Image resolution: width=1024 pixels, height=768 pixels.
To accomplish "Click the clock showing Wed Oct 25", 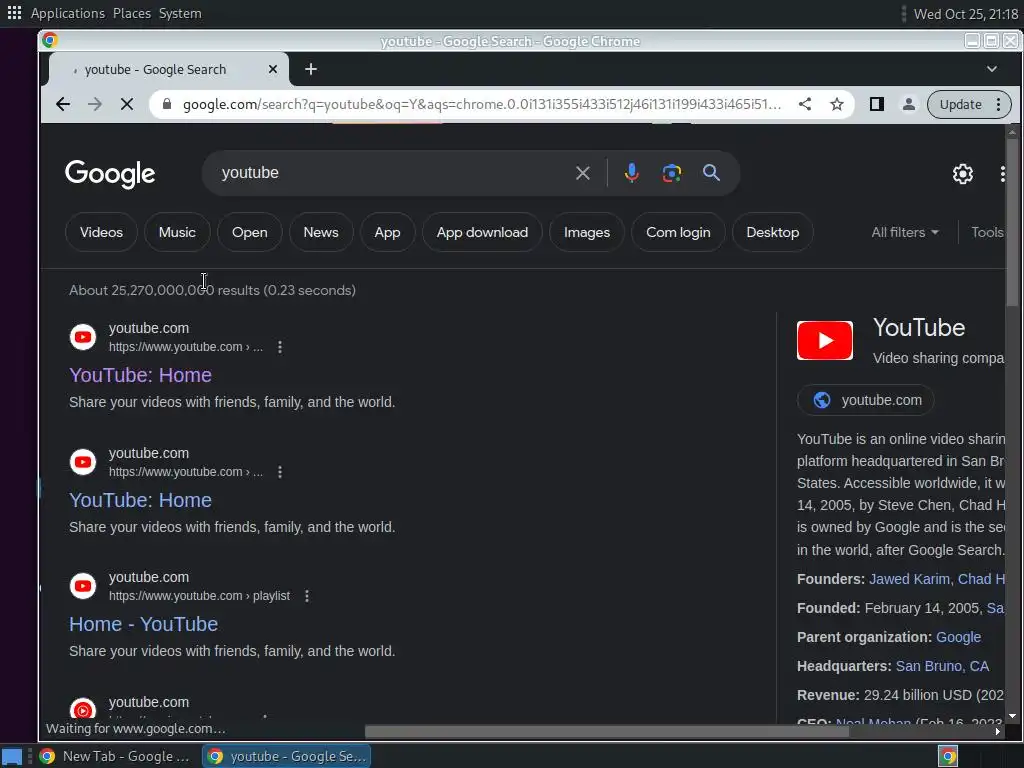I will point(965,14).
